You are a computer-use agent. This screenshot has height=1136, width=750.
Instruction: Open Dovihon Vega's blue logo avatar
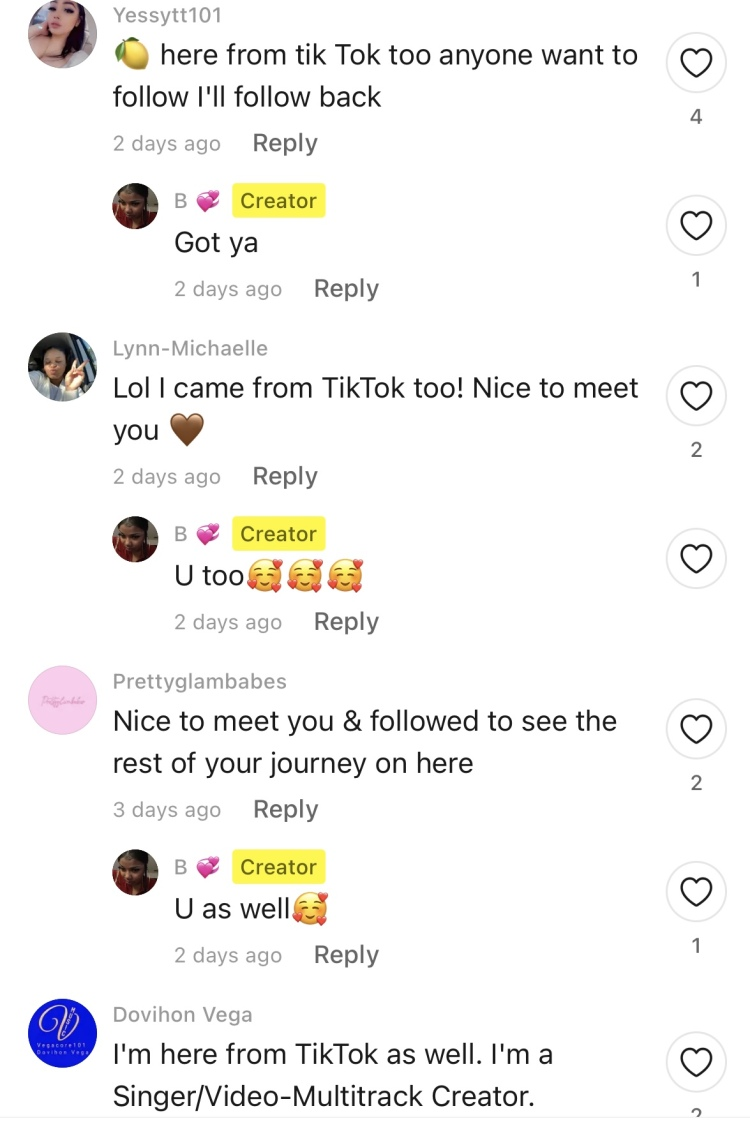click(62, 1033)
